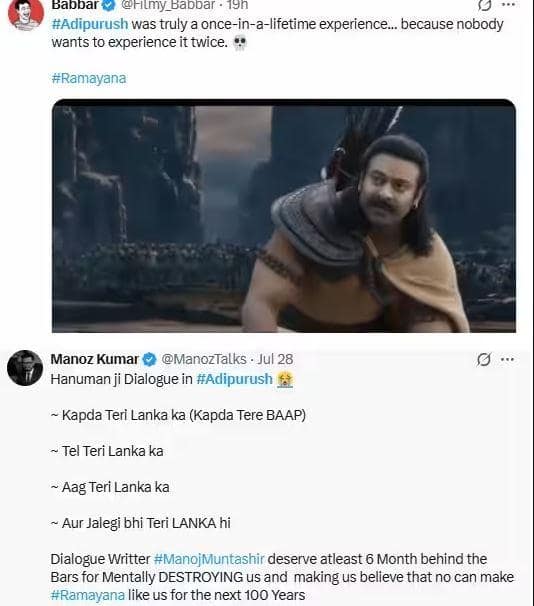Open the Jul 28 timestamp link
The width and height of the screenshot is (534, 606).
275,359
